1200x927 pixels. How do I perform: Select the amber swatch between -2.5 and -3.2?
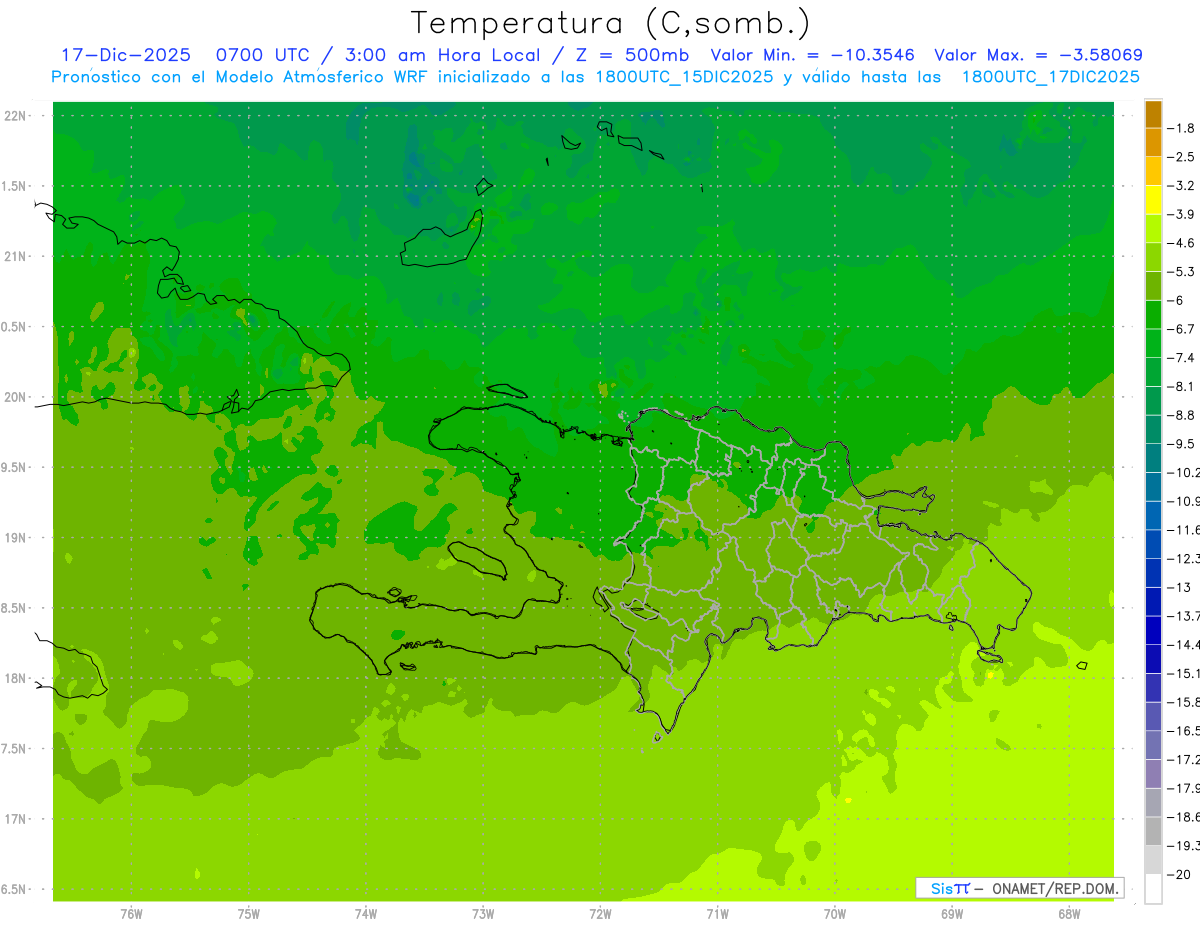coord(1153,171)
